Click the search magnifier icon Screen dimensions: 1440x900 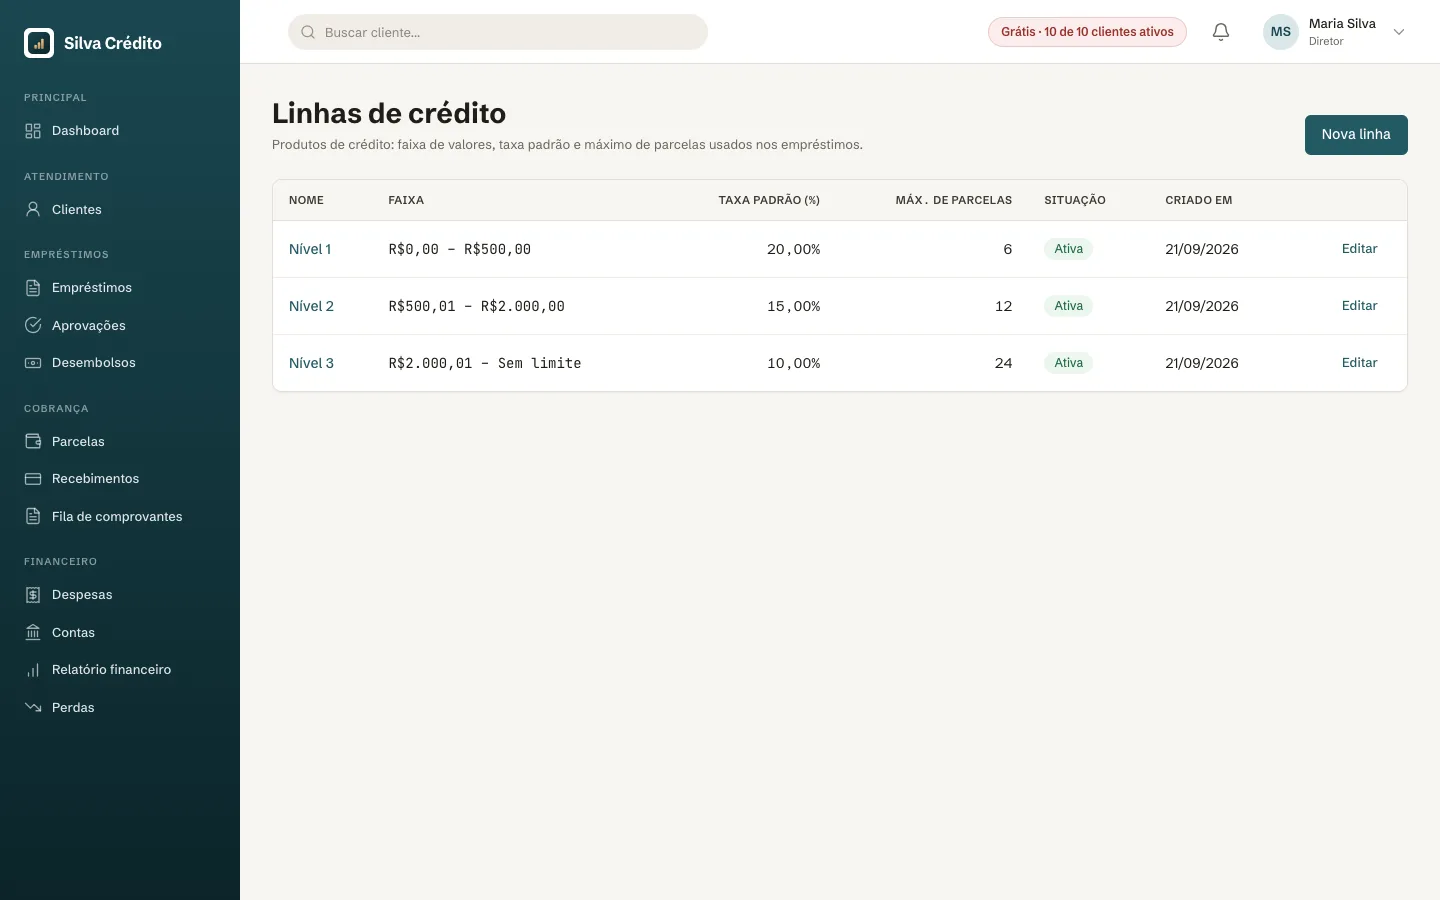point(308,32)
